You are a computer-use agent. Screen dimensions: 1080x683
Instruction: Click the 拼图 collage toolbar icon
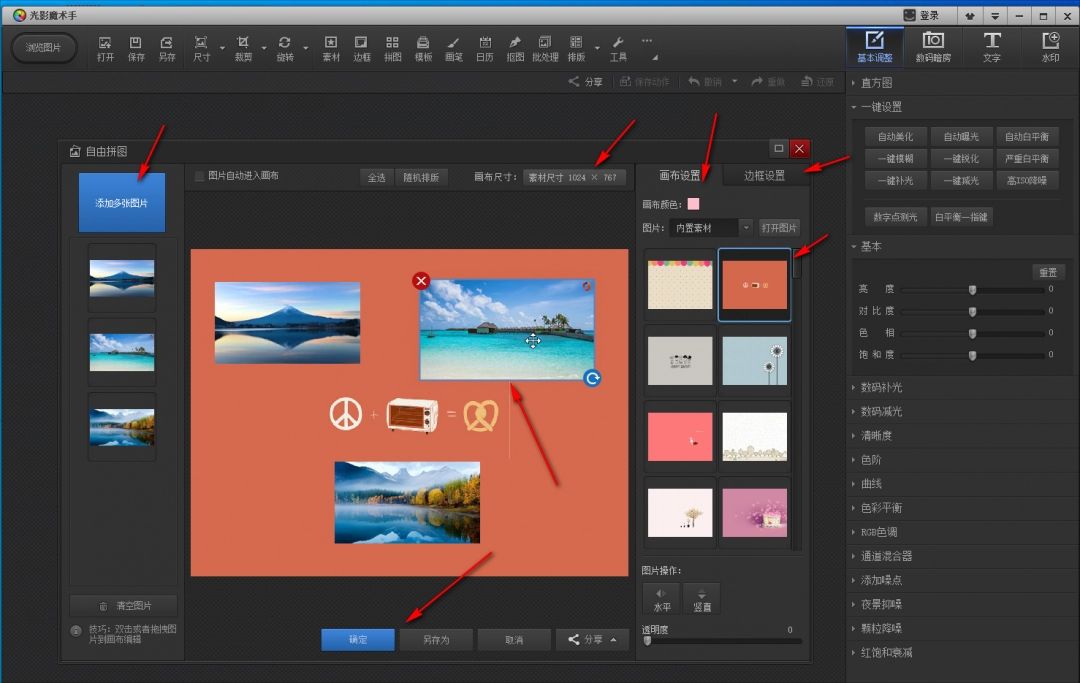[392, 48]
